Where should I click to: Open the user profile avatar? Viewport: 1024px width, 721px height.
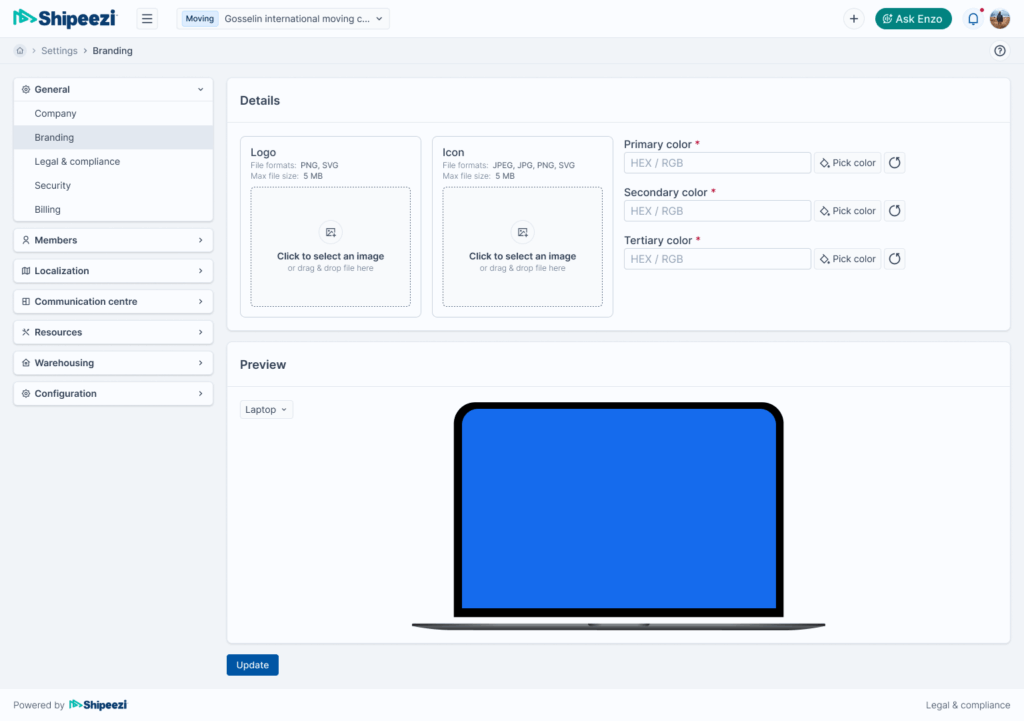[x=1000, y=19]
